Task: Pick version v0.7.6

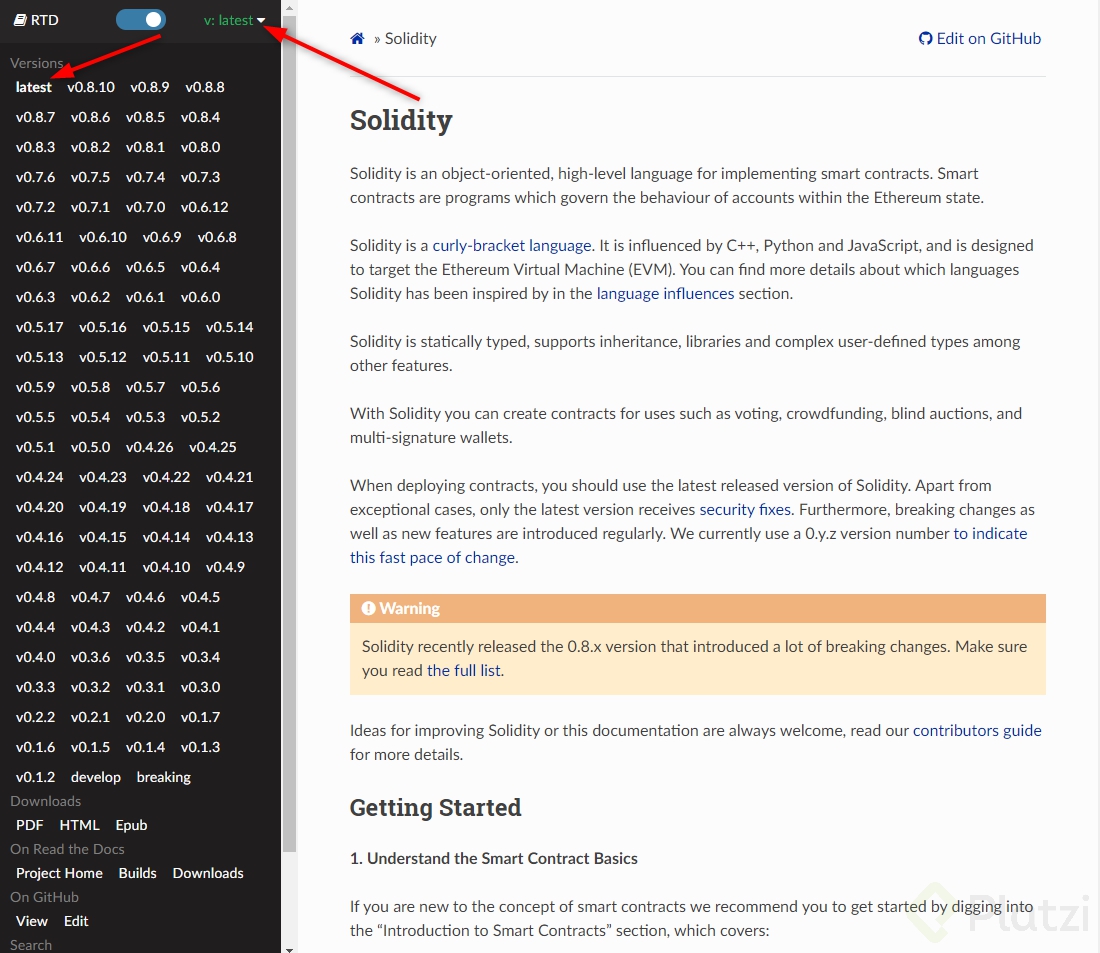Action: tap(35, 177)
